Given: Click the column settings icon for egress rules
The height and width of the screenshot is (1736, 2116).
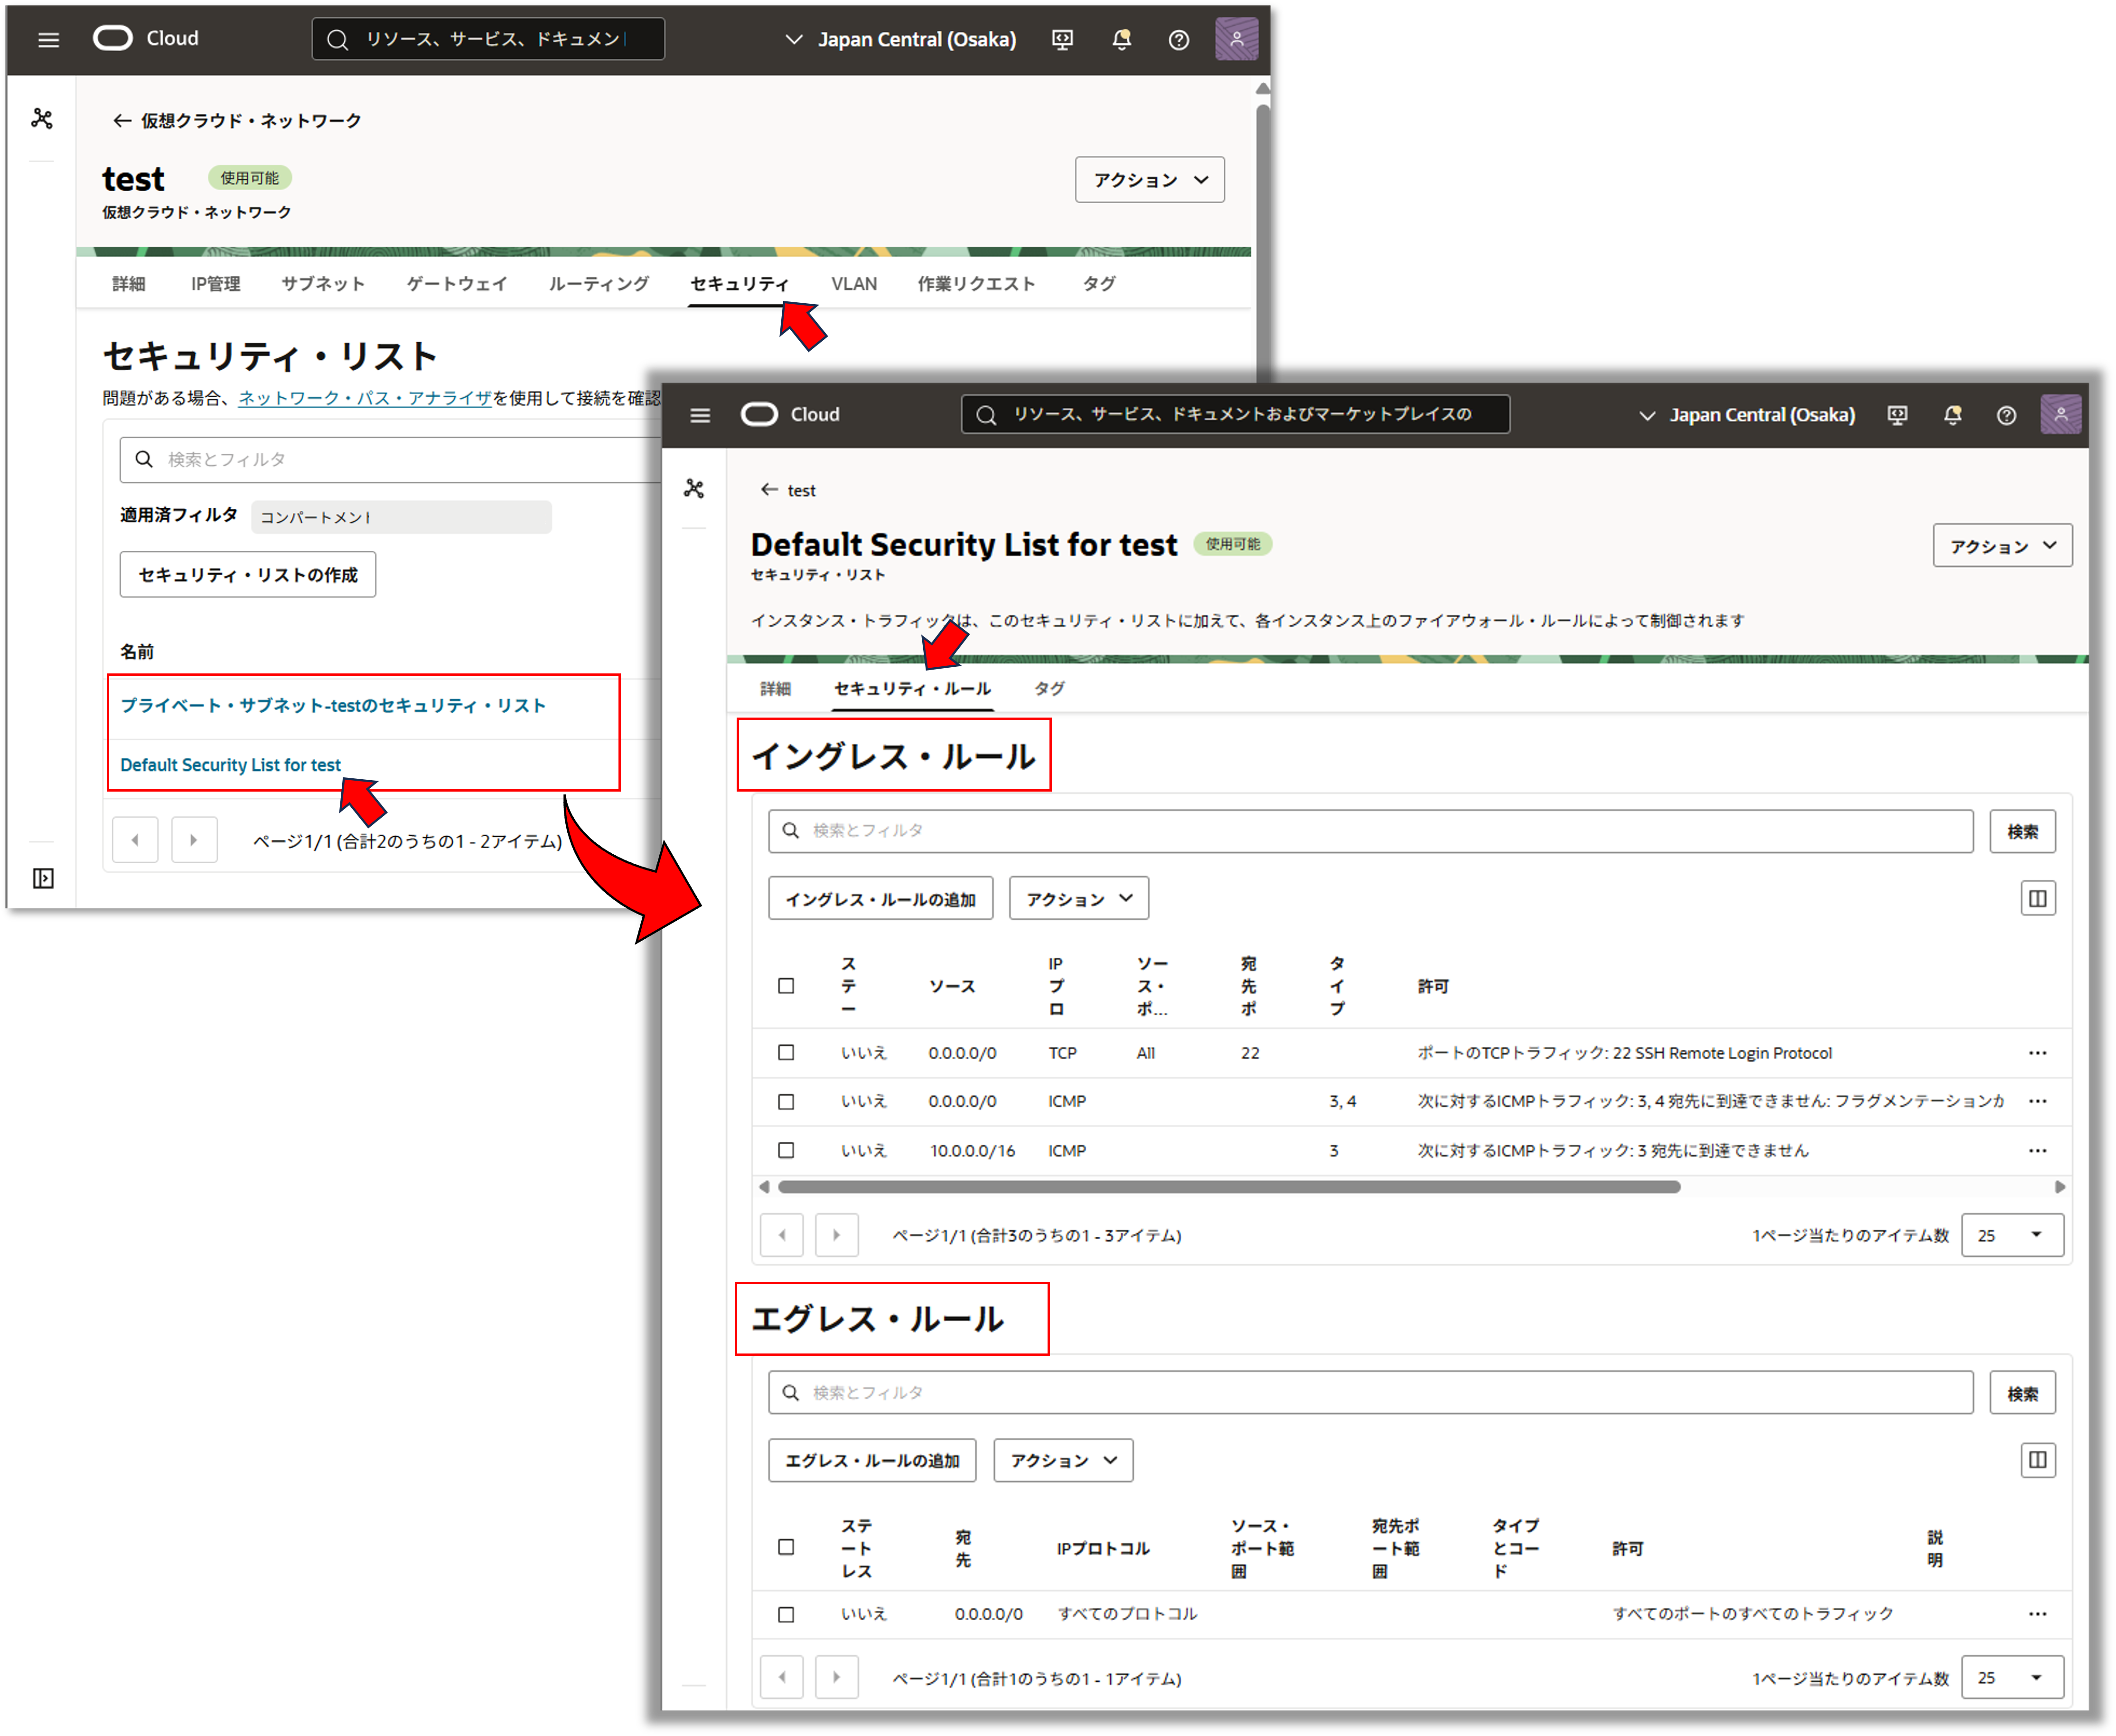Looking at the screenshot, I should pyautogui.click(x=2037, y=1460).
